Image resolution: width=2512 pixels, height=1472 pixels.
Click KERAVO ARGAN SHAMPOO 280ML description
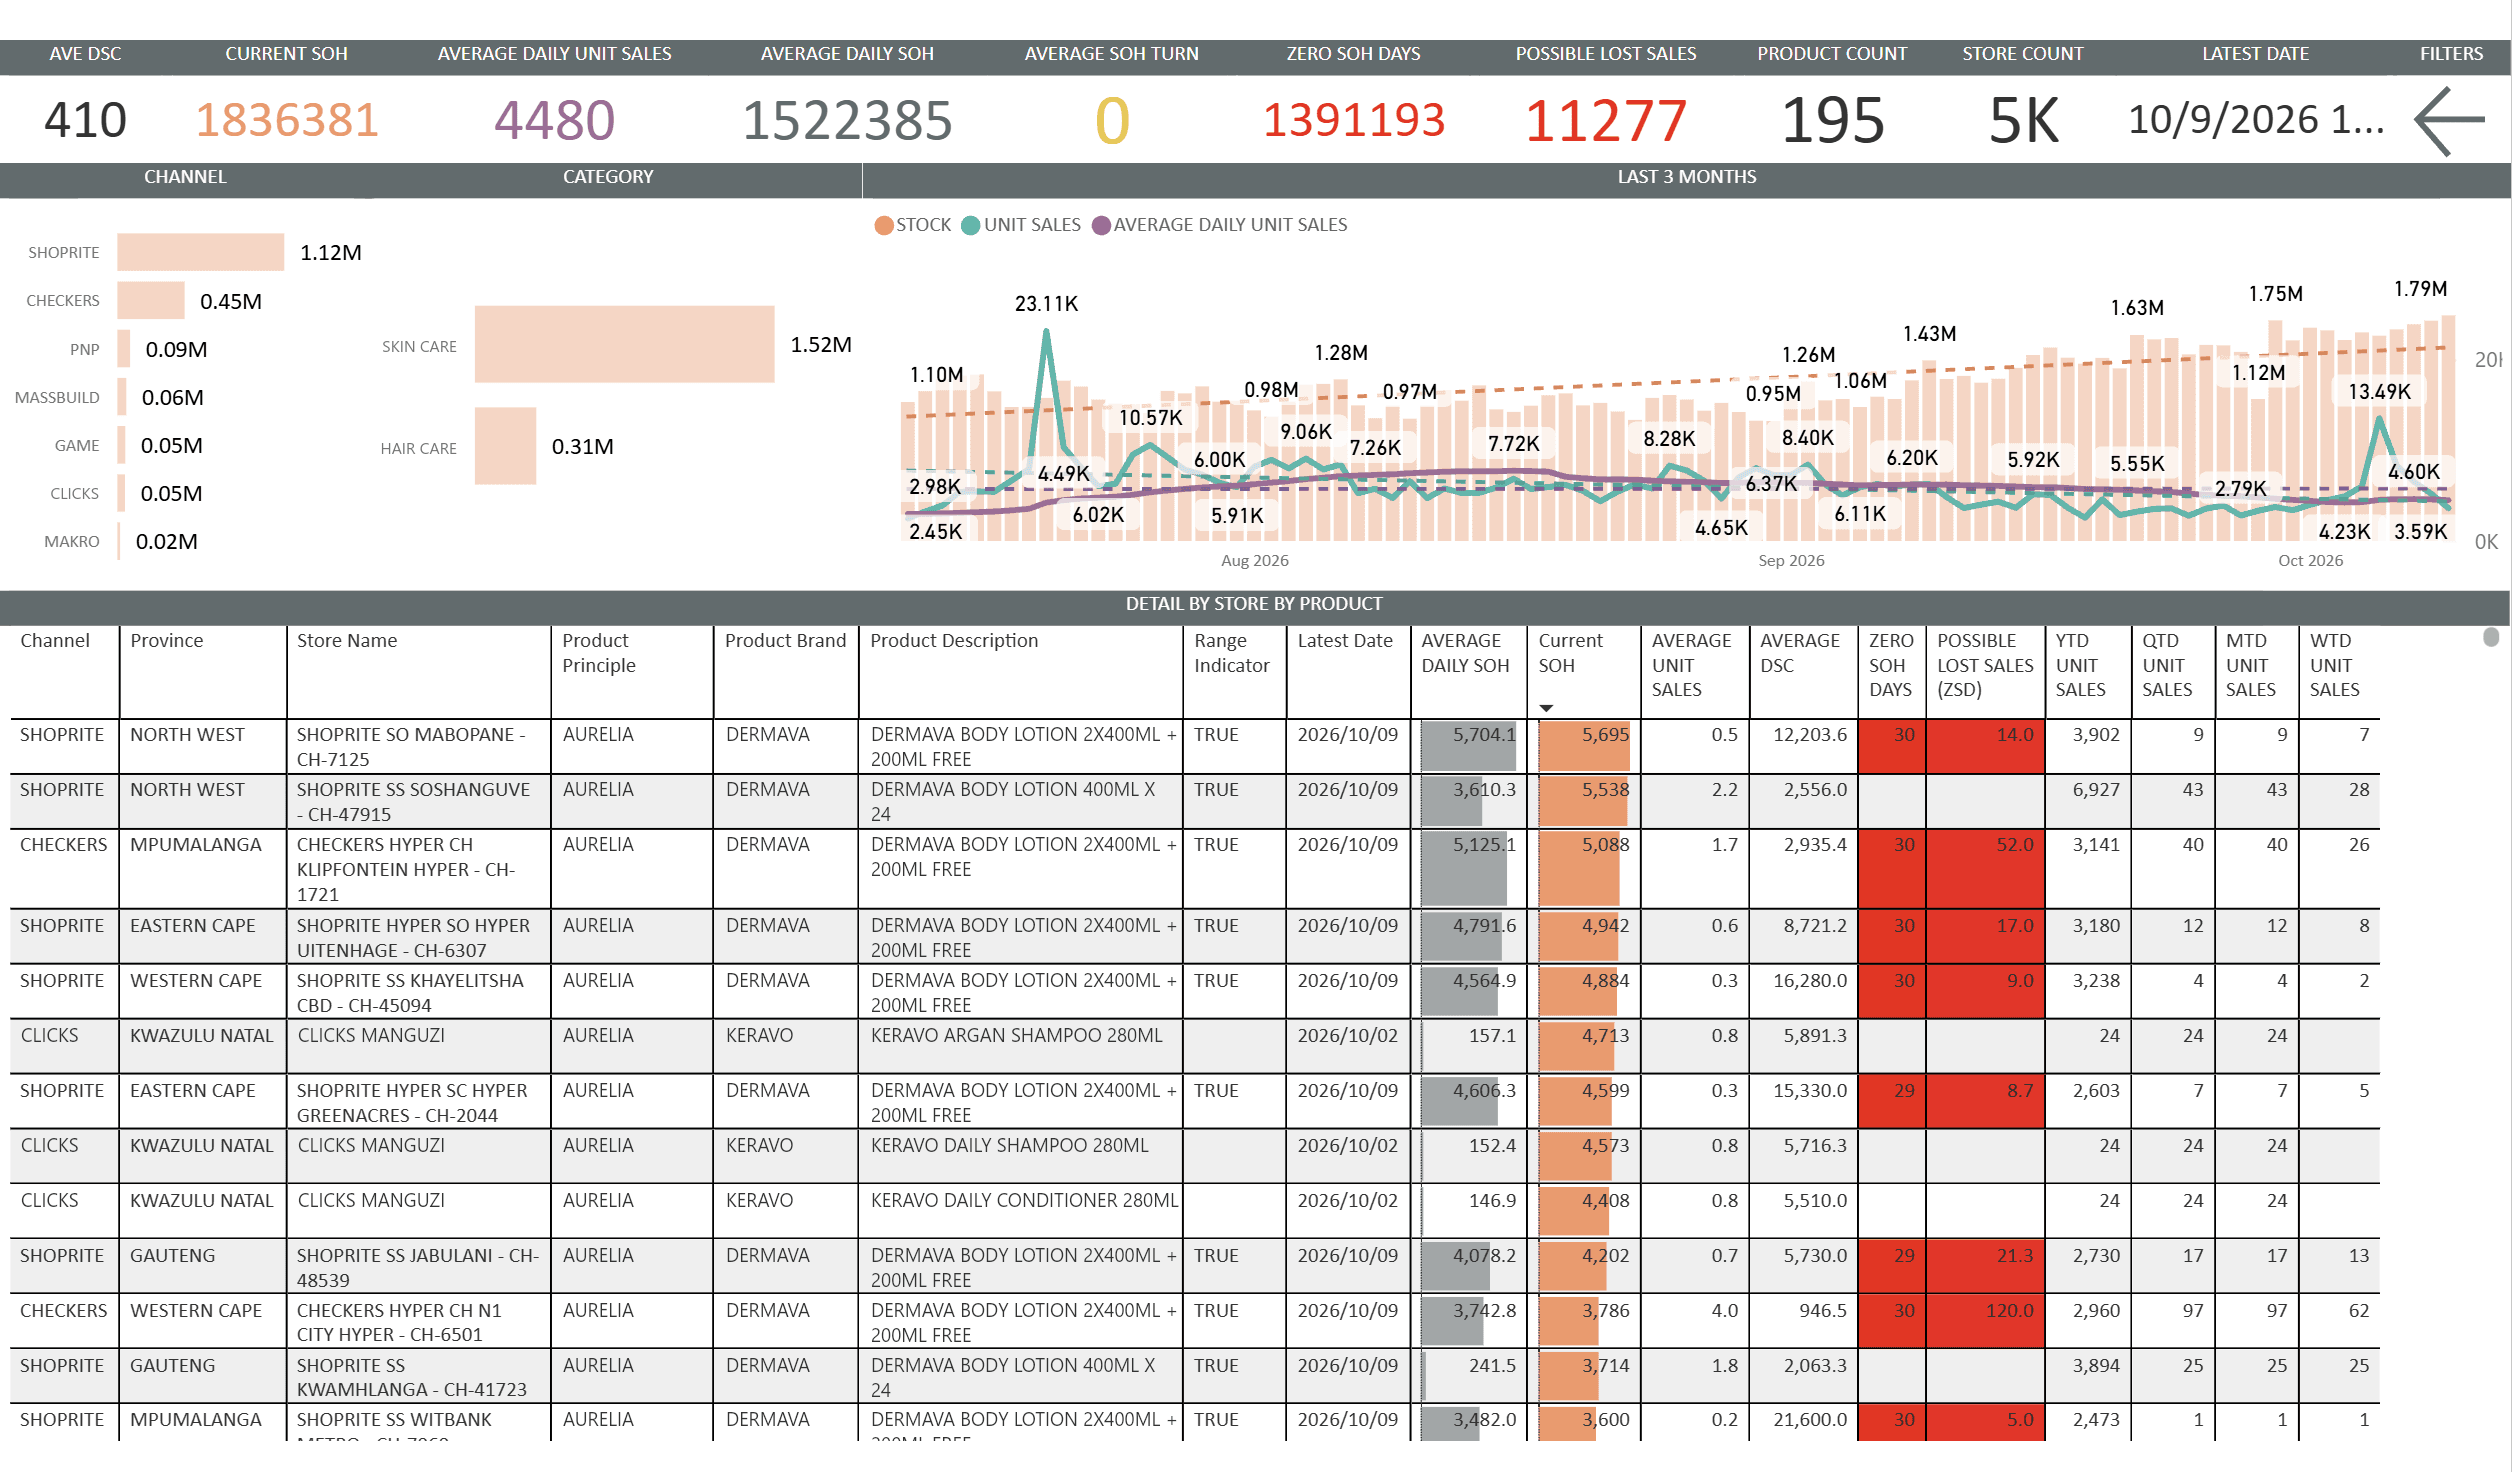click(1017, 1036)
